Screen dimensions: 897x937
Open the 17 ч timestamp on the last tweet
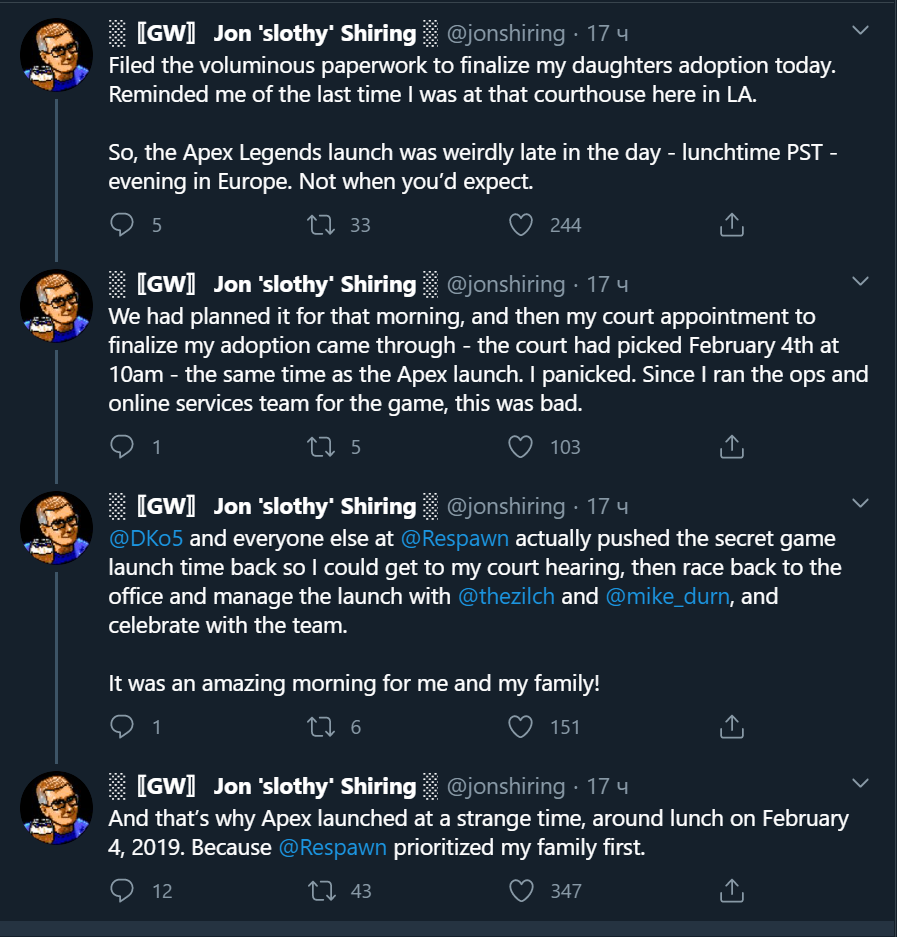point(607,787)
